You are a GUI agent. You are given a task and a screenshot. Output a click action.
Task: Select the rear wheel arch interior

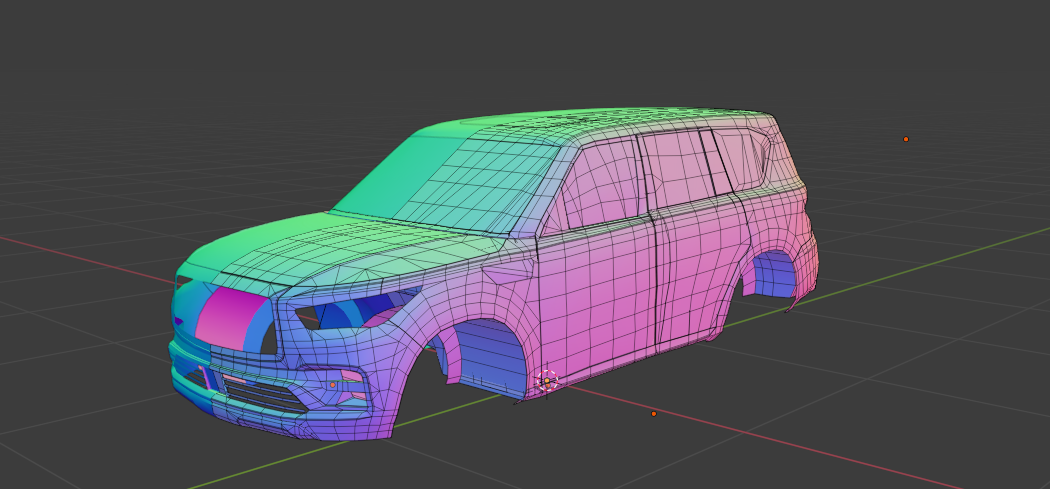(x=773, y=275)
